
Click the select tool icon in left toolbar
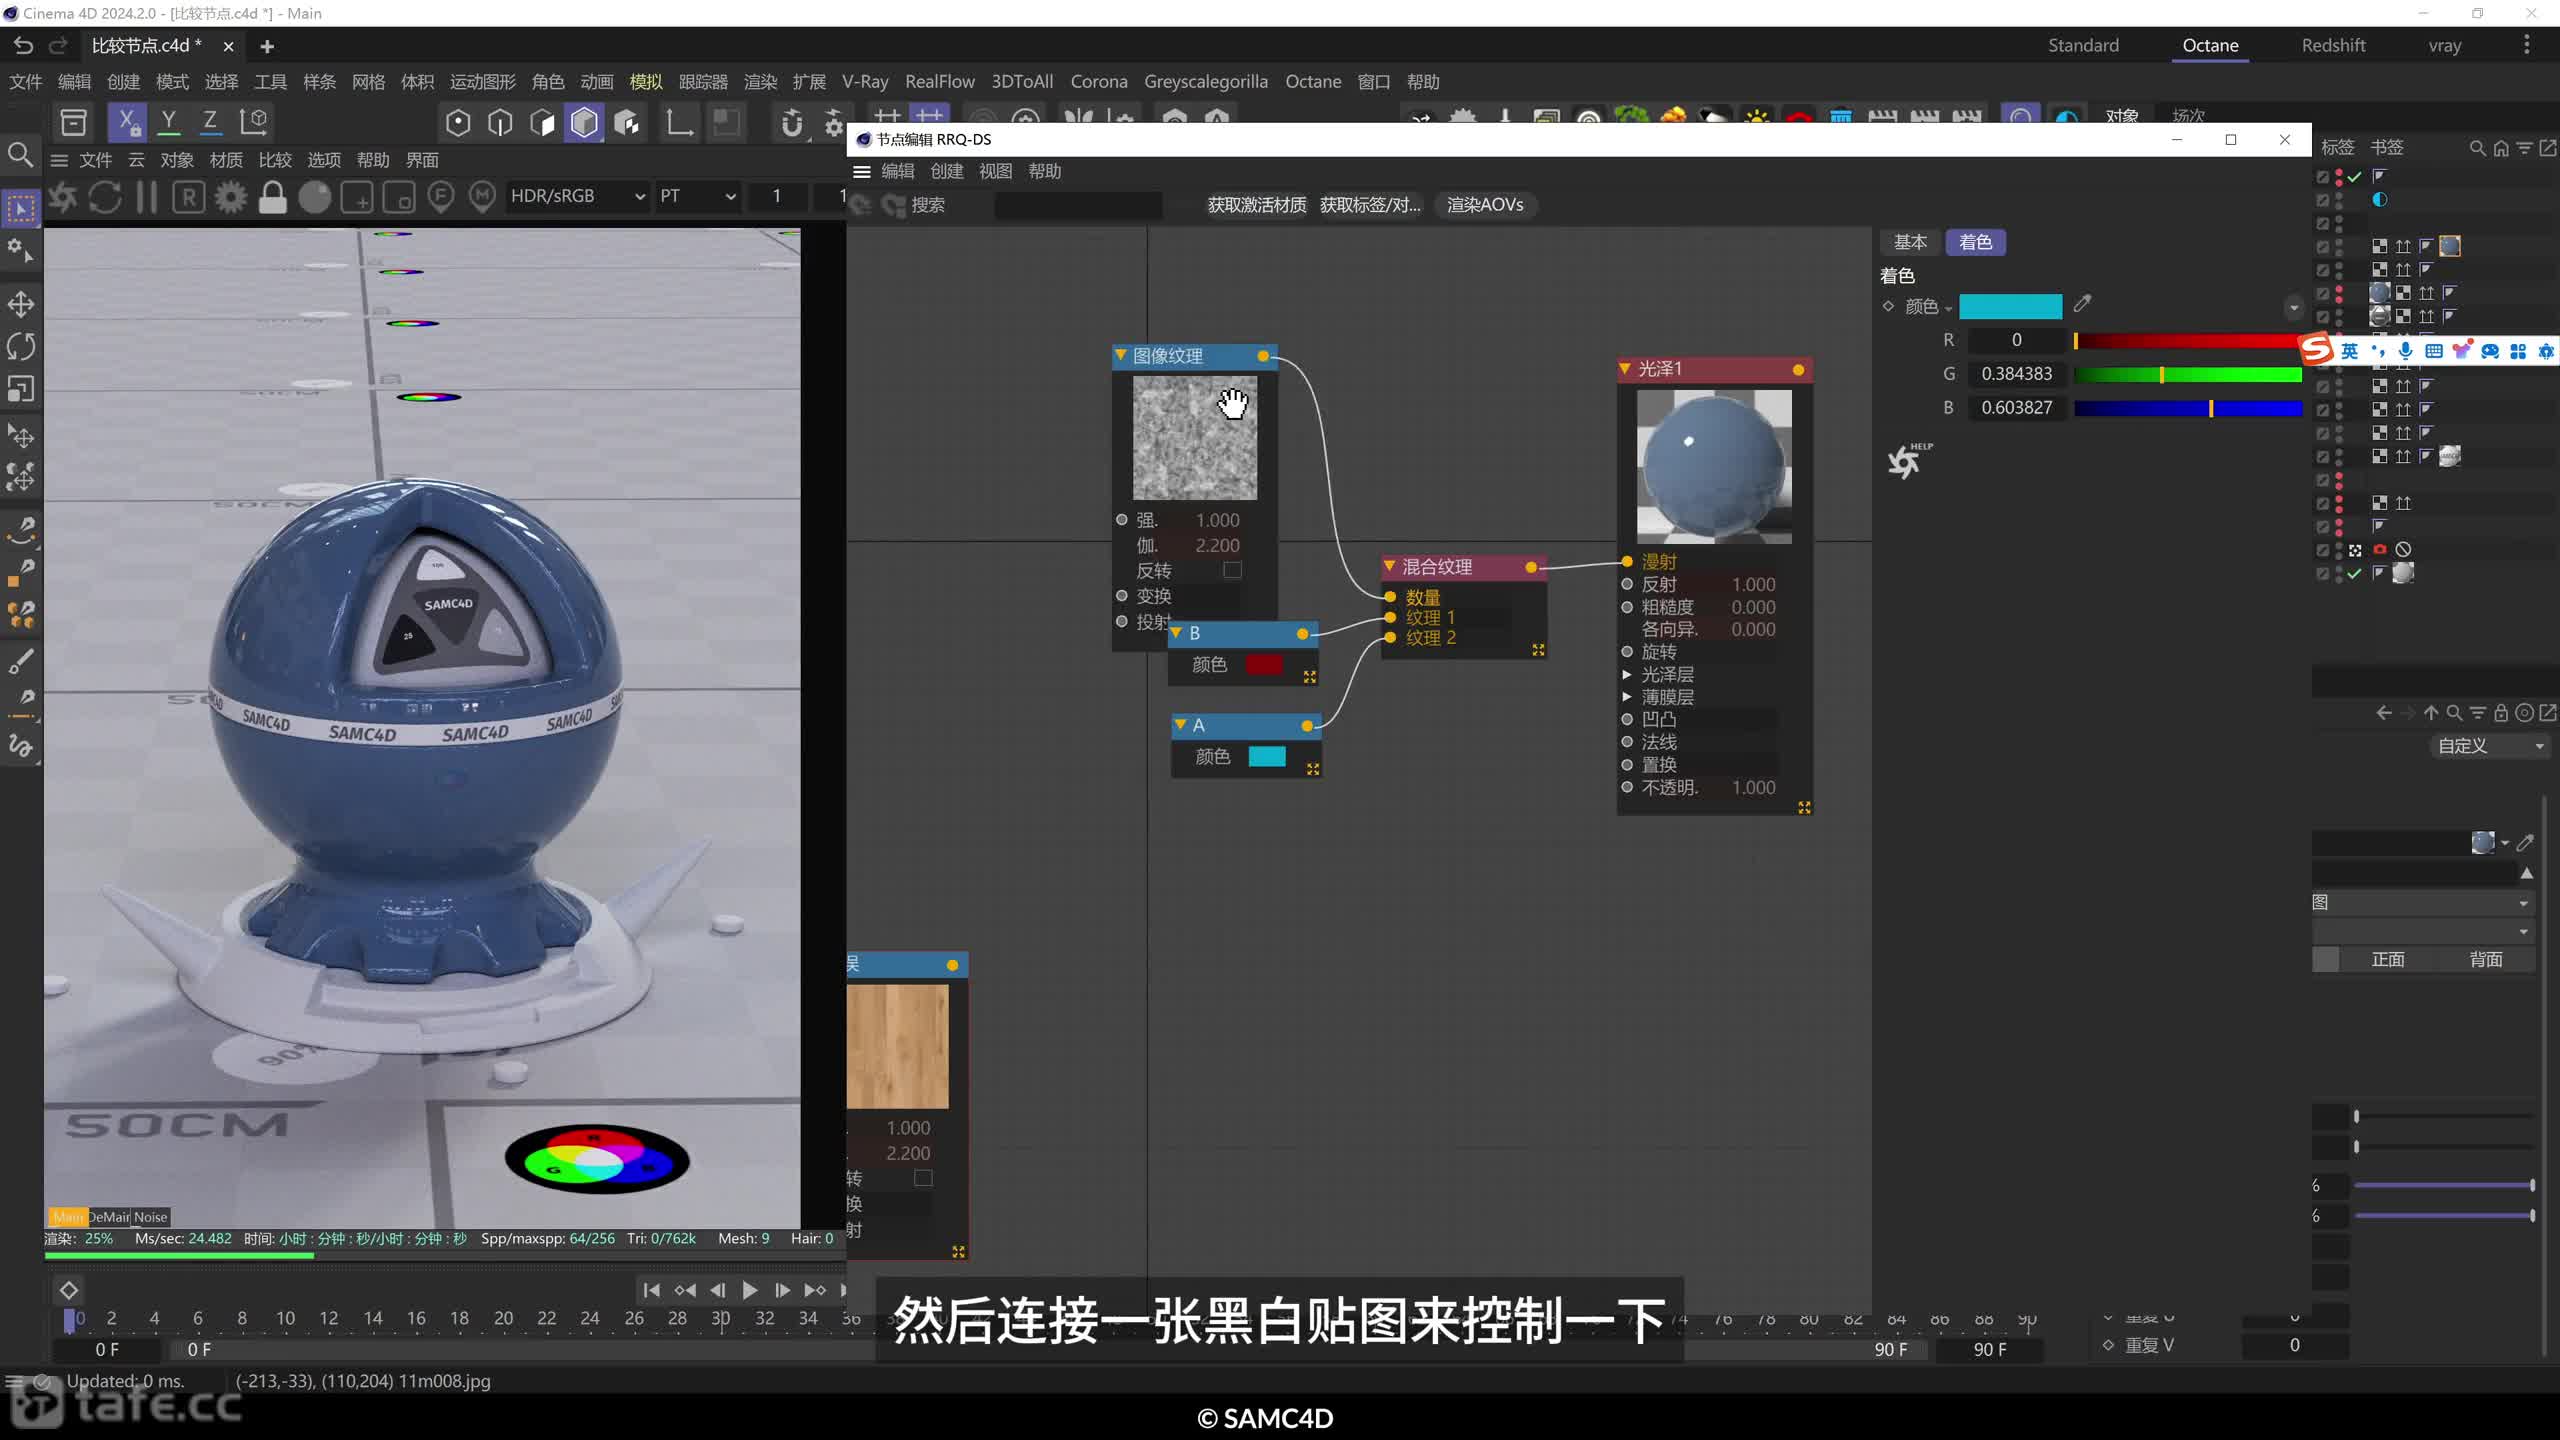(x=21, y=209)
